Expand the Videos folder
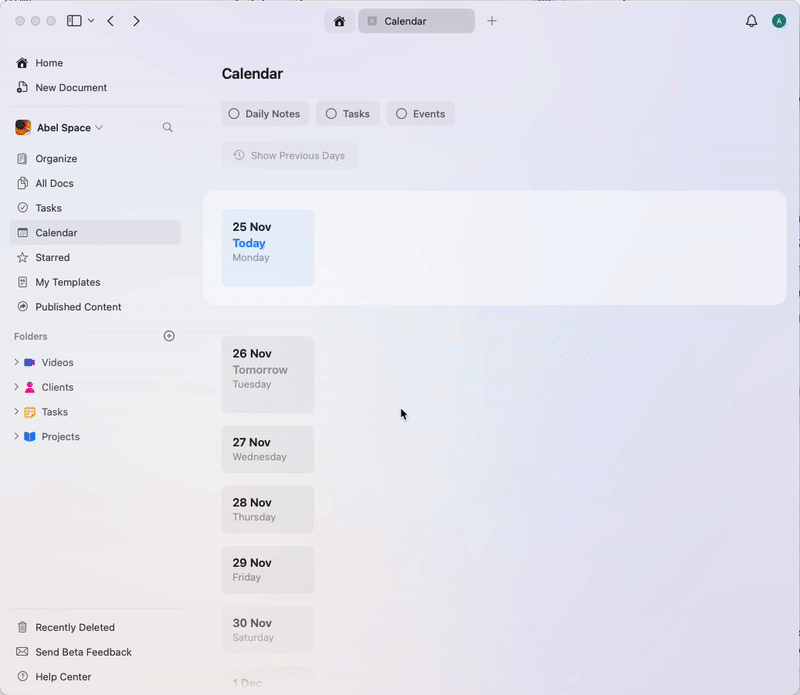 (x=16, y=362)
